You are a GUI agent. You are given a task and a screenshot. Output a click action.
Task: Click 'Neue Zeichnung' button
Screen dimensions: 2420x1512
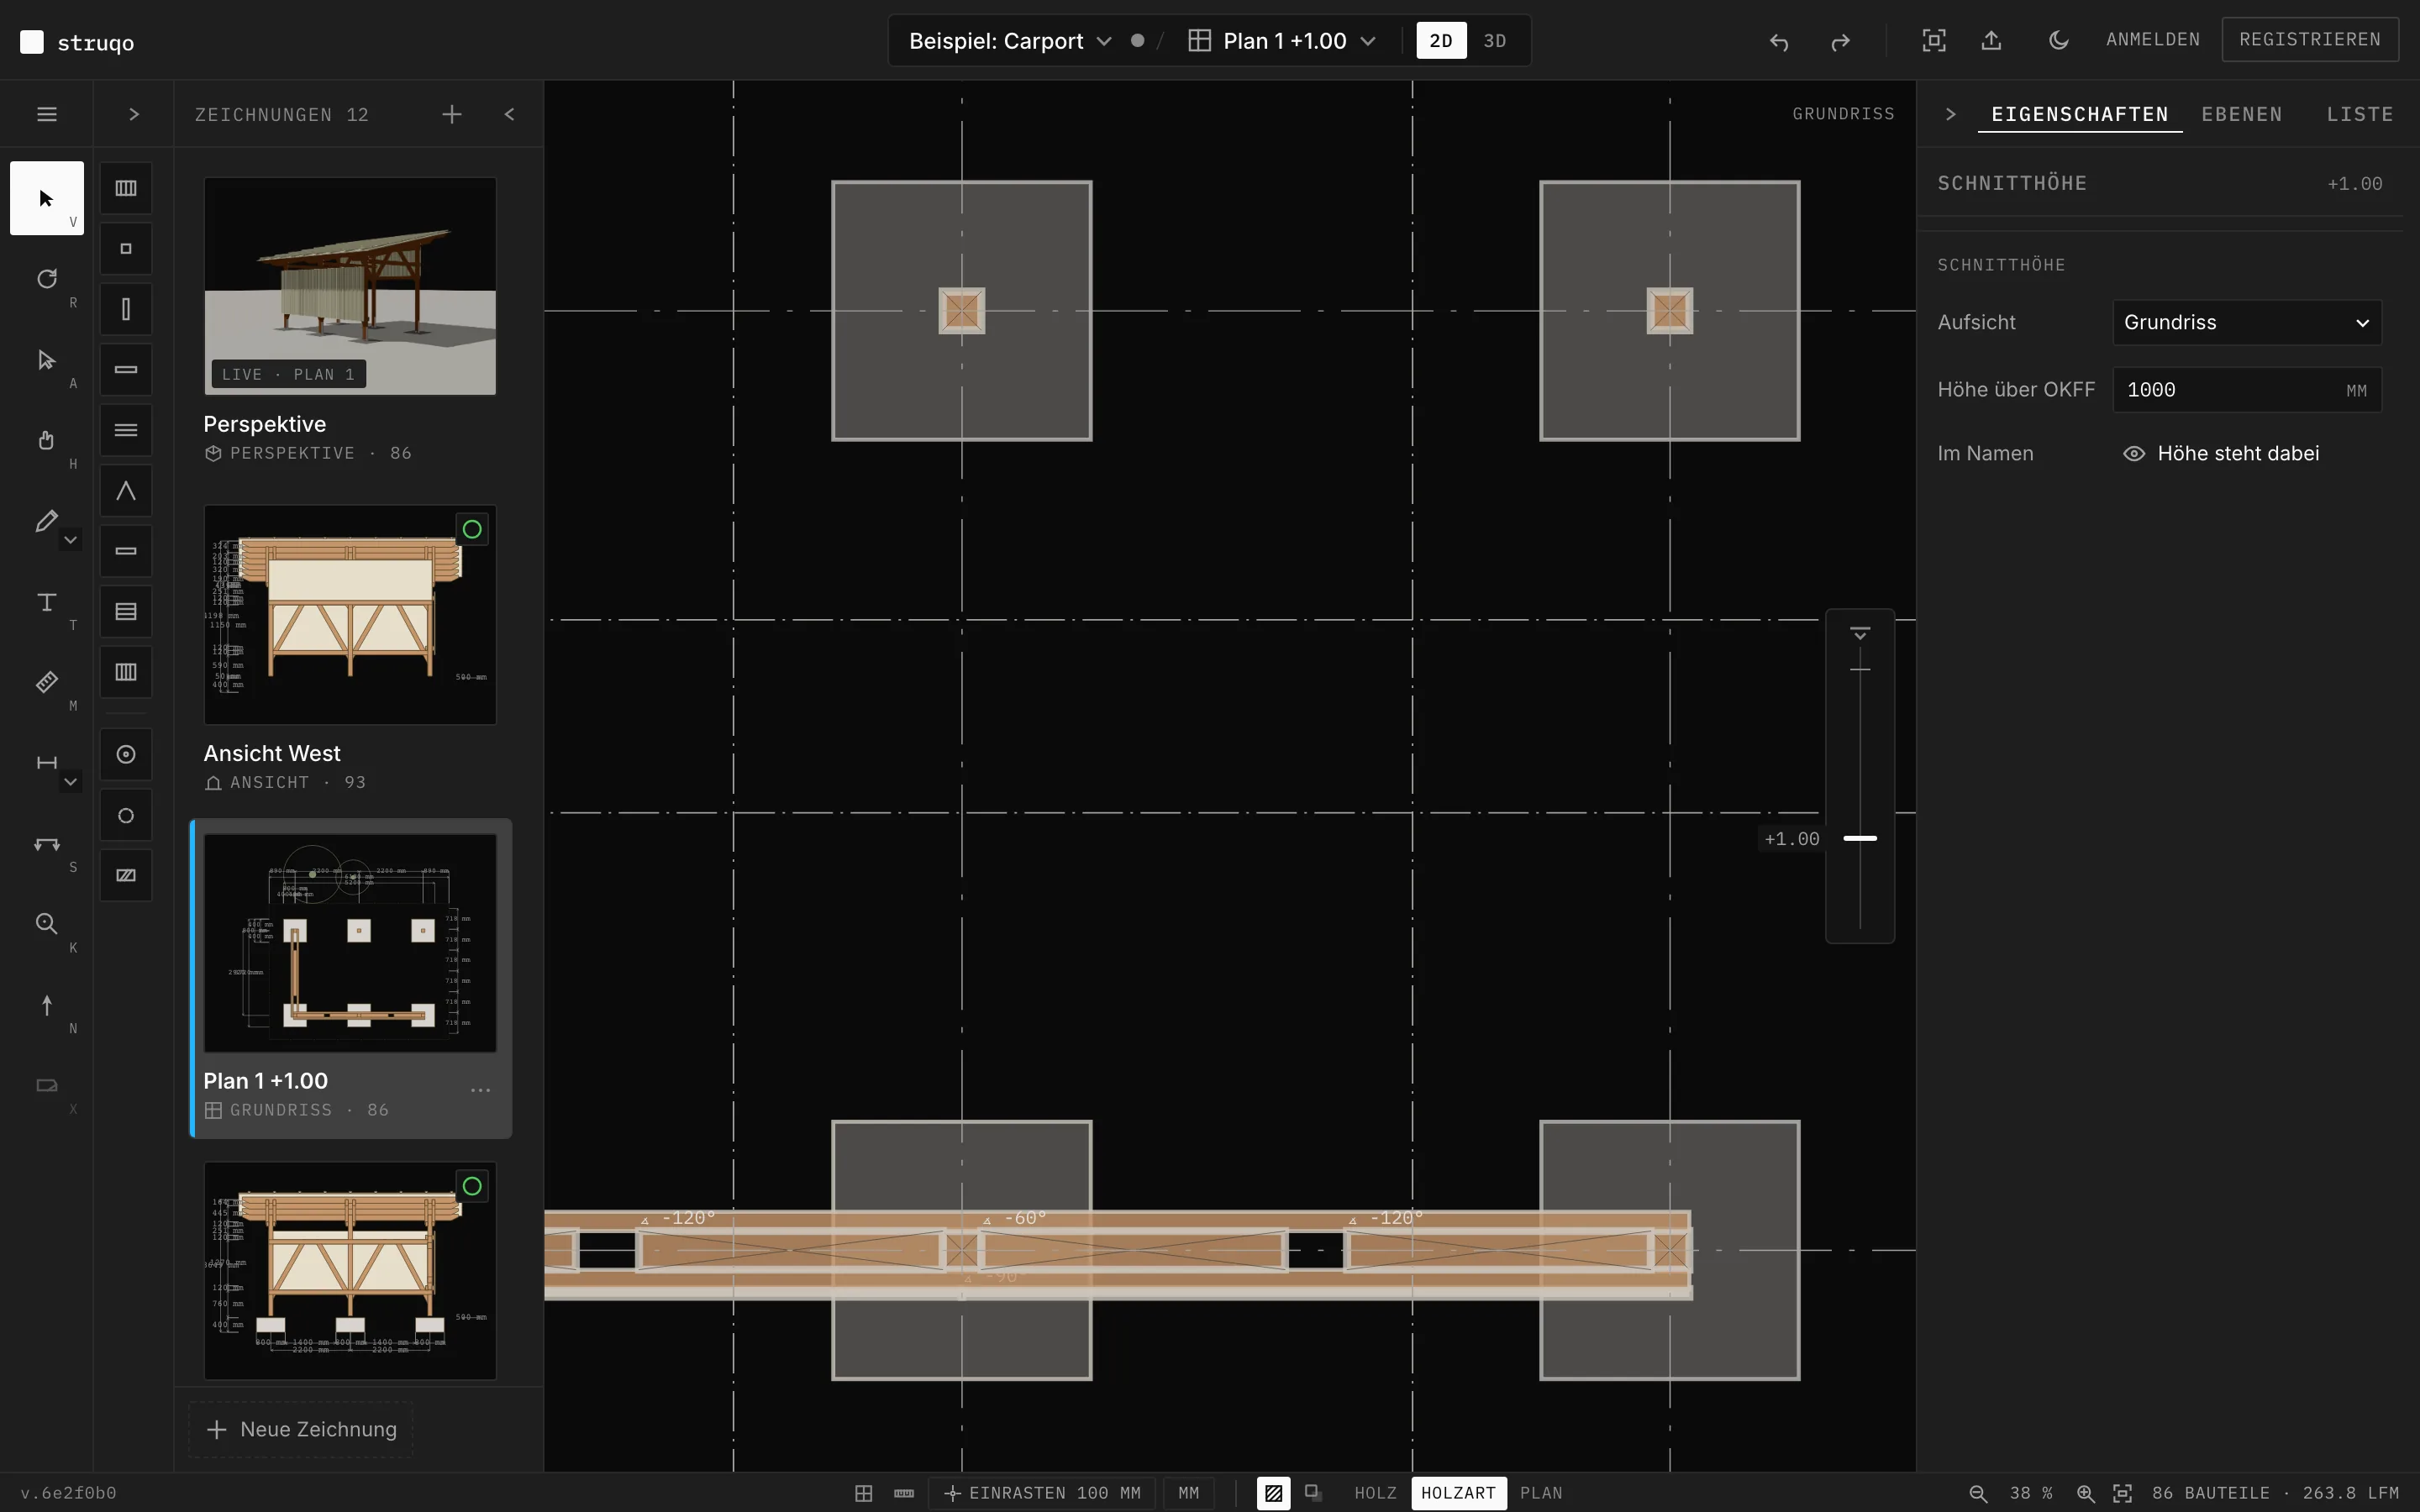pyautogui.click(x=301, y=1429)
